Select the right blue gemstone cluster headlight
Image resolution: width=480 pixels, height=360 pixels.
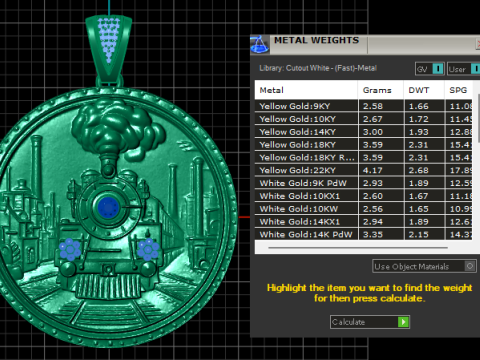[x=148, y=249]
